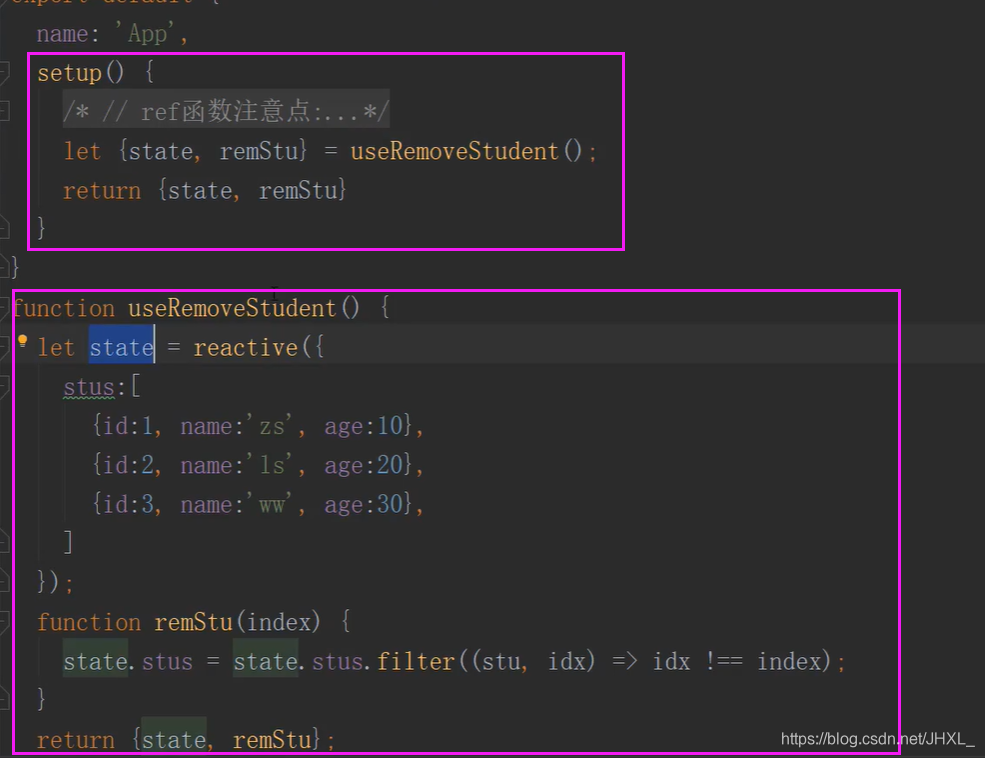Click the 'ww' name string

(274, 504)
